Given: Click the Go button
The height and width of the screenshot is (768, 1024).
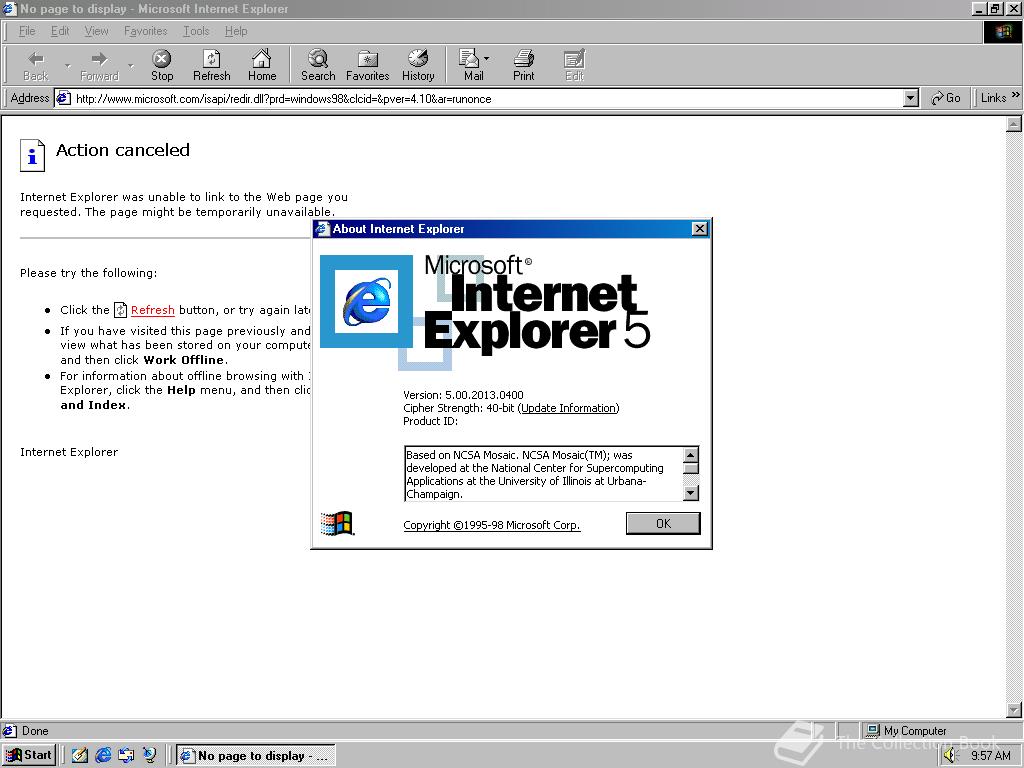Looking at the screenshot, I should pos(946,98).
